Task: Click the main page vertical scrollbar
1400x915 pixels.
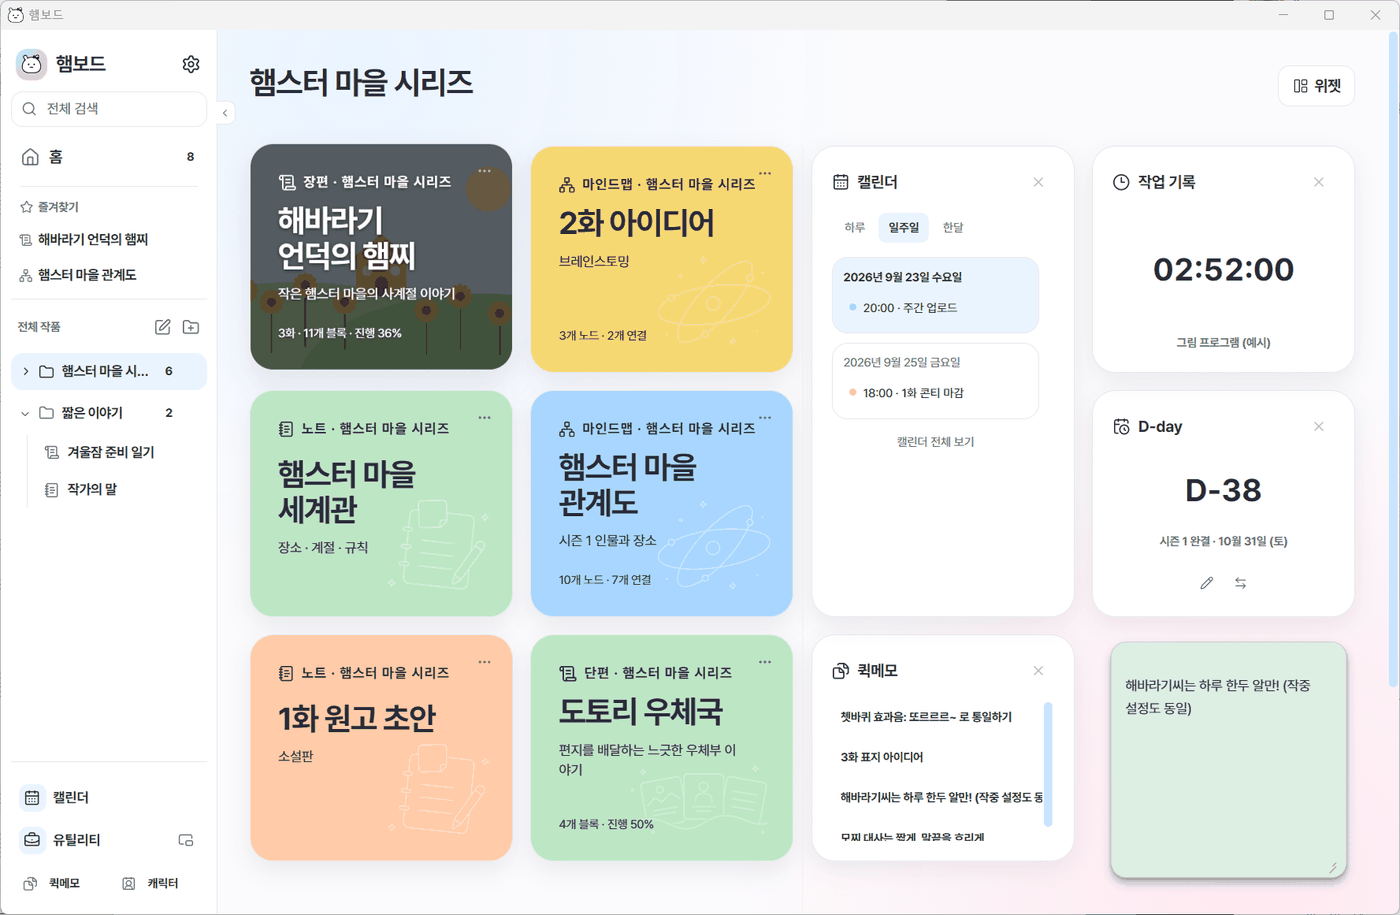Action: (x=1394, y=360)
